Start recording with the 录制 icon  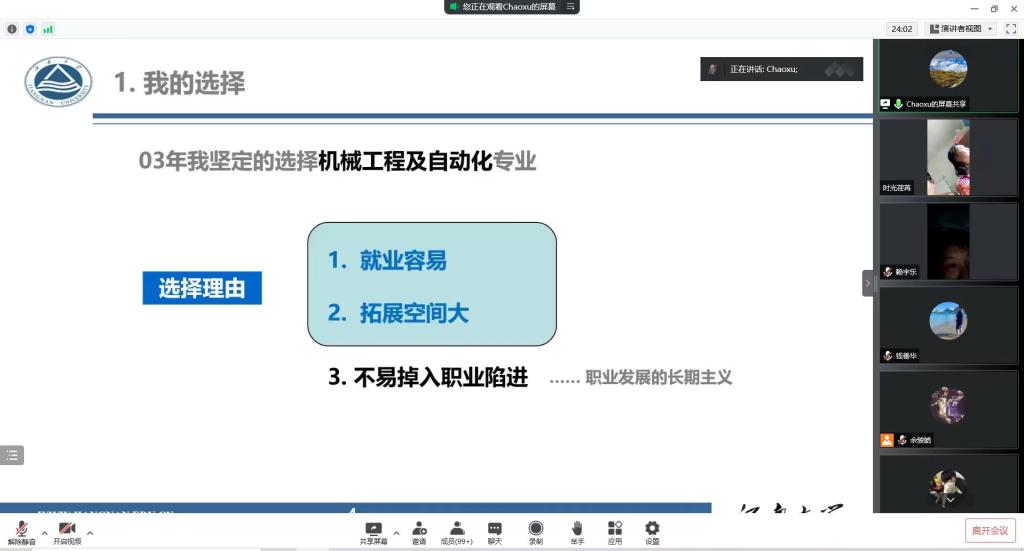pos(536,530)
